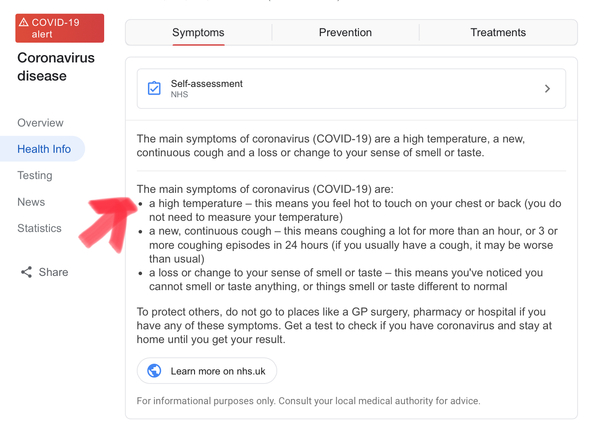The image size is (600, 430).
Task: Open the Self-assessment NHS card
Action: [x=351, y=89]
